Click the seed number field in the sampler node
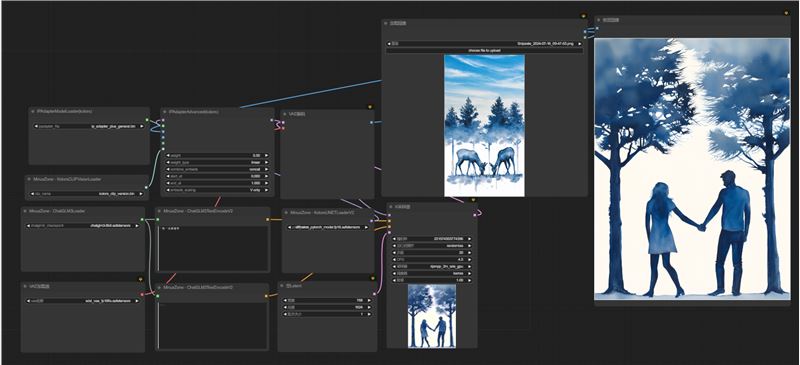Screen dimensions: 800x365 (432, 238)
